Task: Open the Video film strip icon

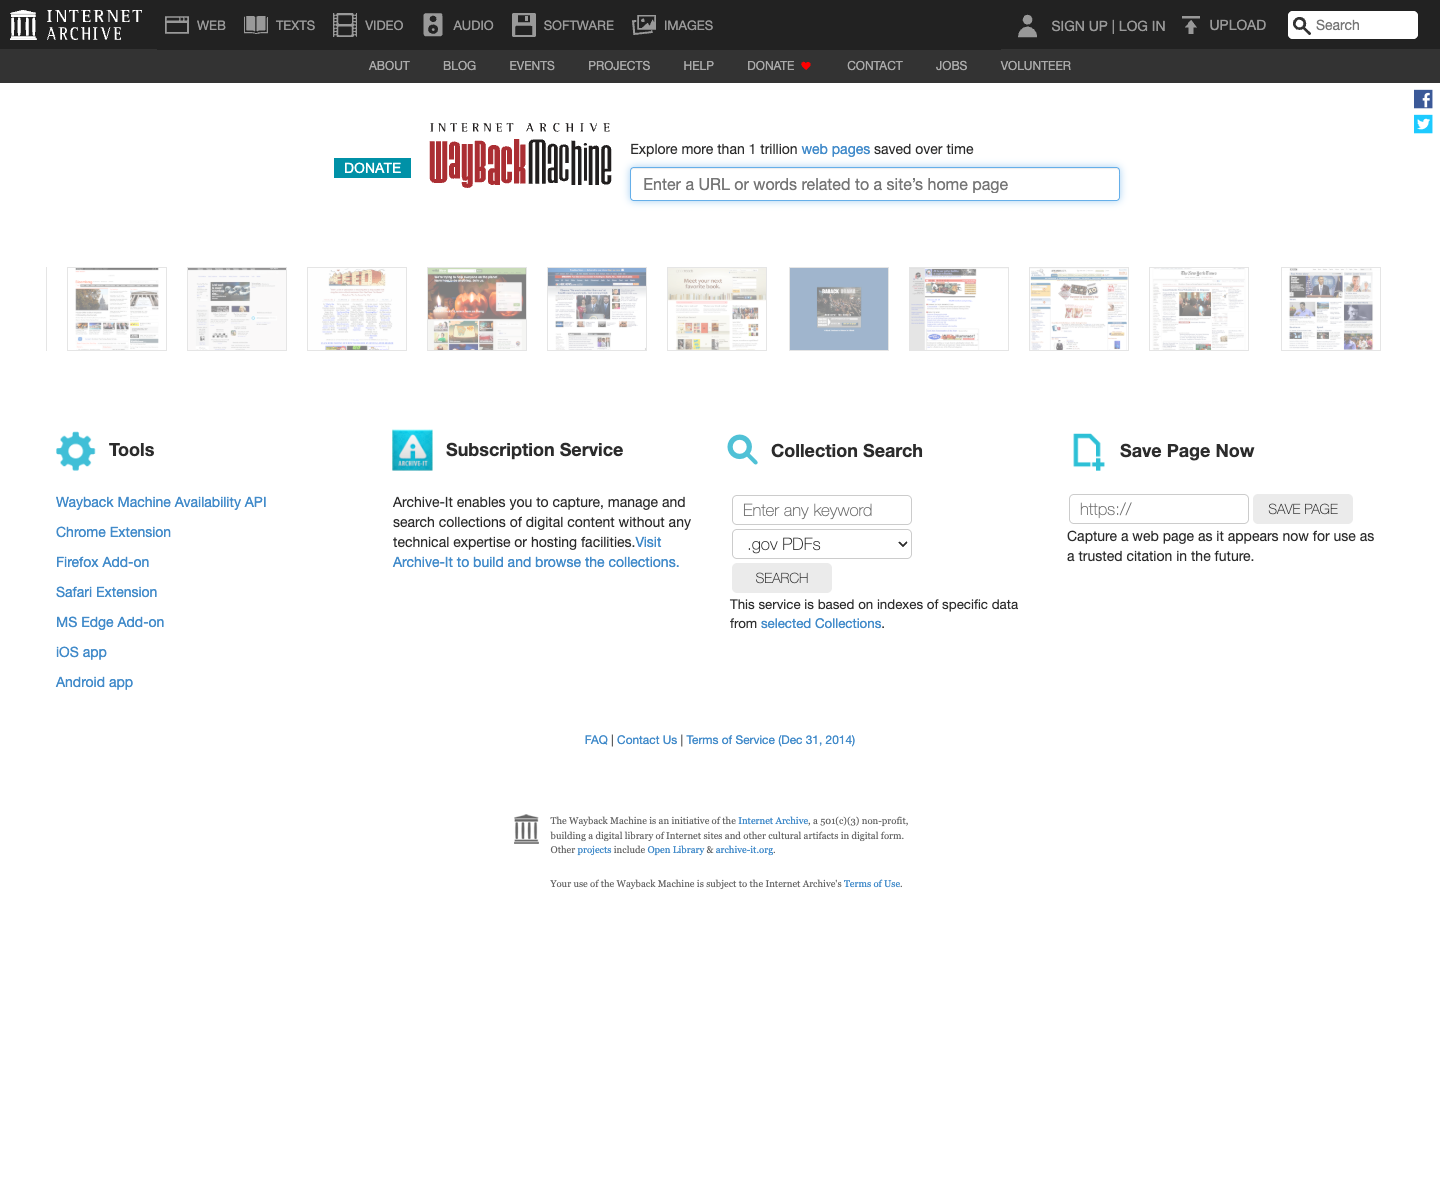Action: (x=345, y=25)
